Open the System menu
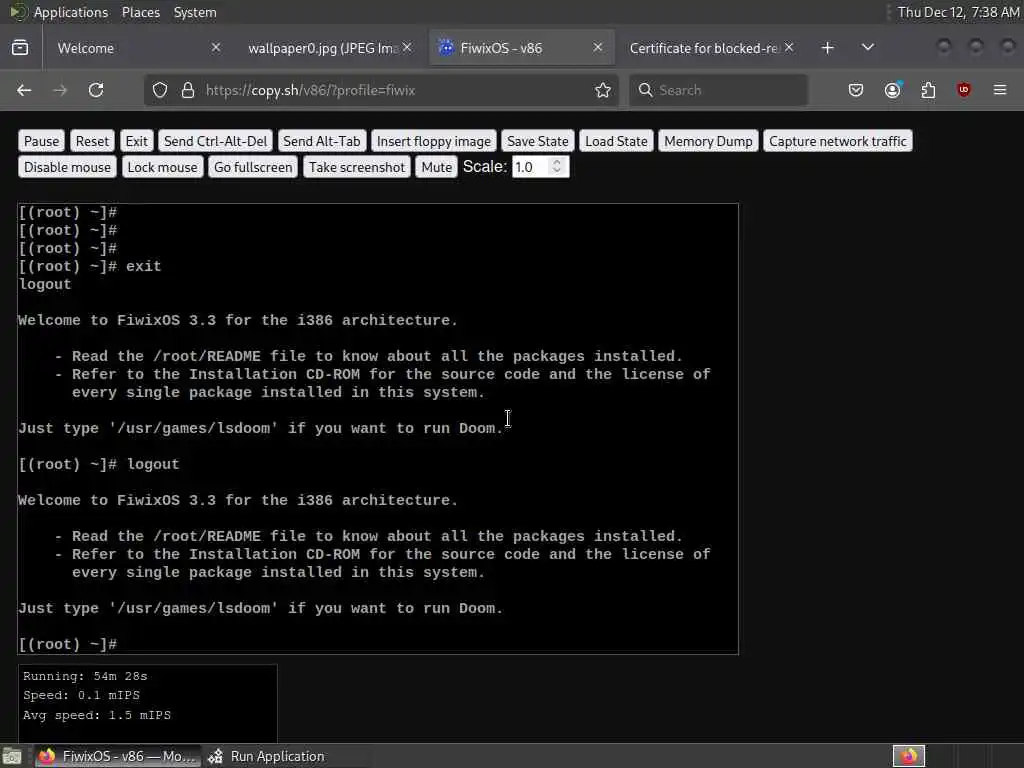Screen dimensions: 1024x768 (195, 12)
